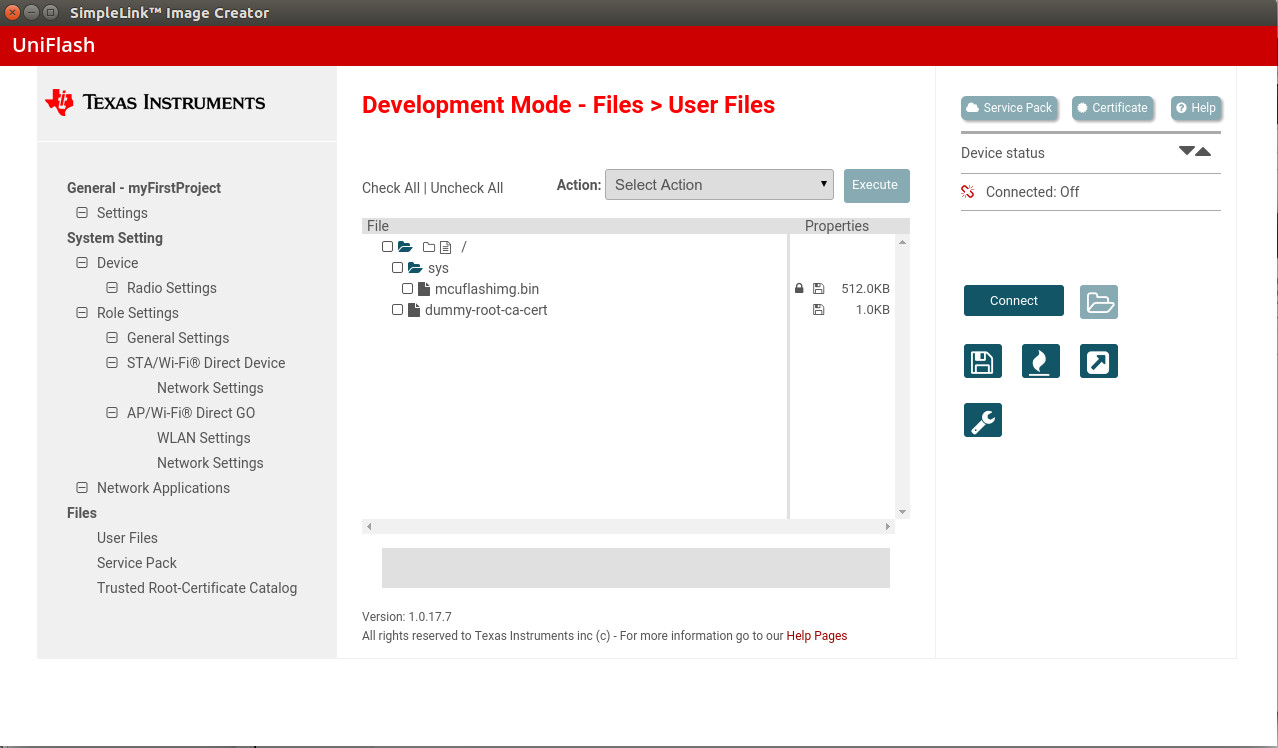The height and width of the screenshot is (748, 1278).
Task: Click the export arrow icon button
Action: 1098,361
